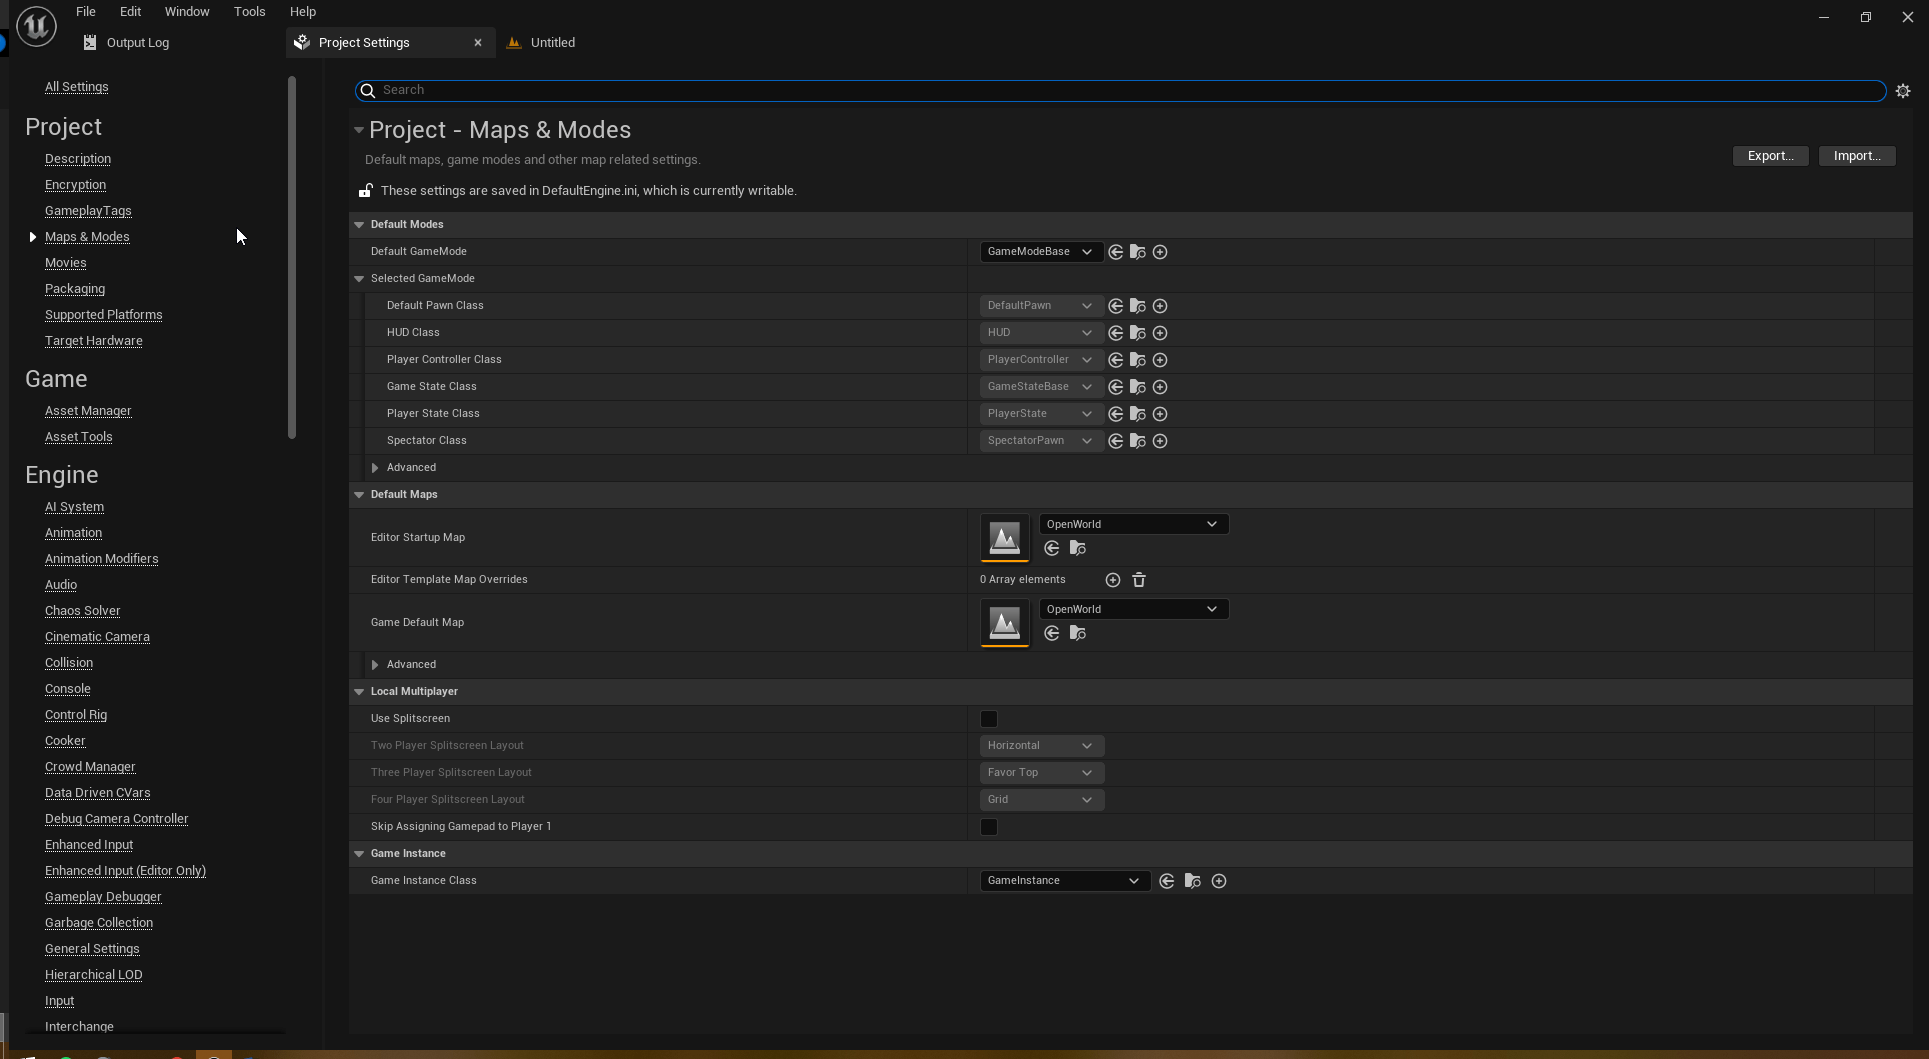Click the Import... button
This screenshot has height=1059, width=1929.
(1857, 156)
